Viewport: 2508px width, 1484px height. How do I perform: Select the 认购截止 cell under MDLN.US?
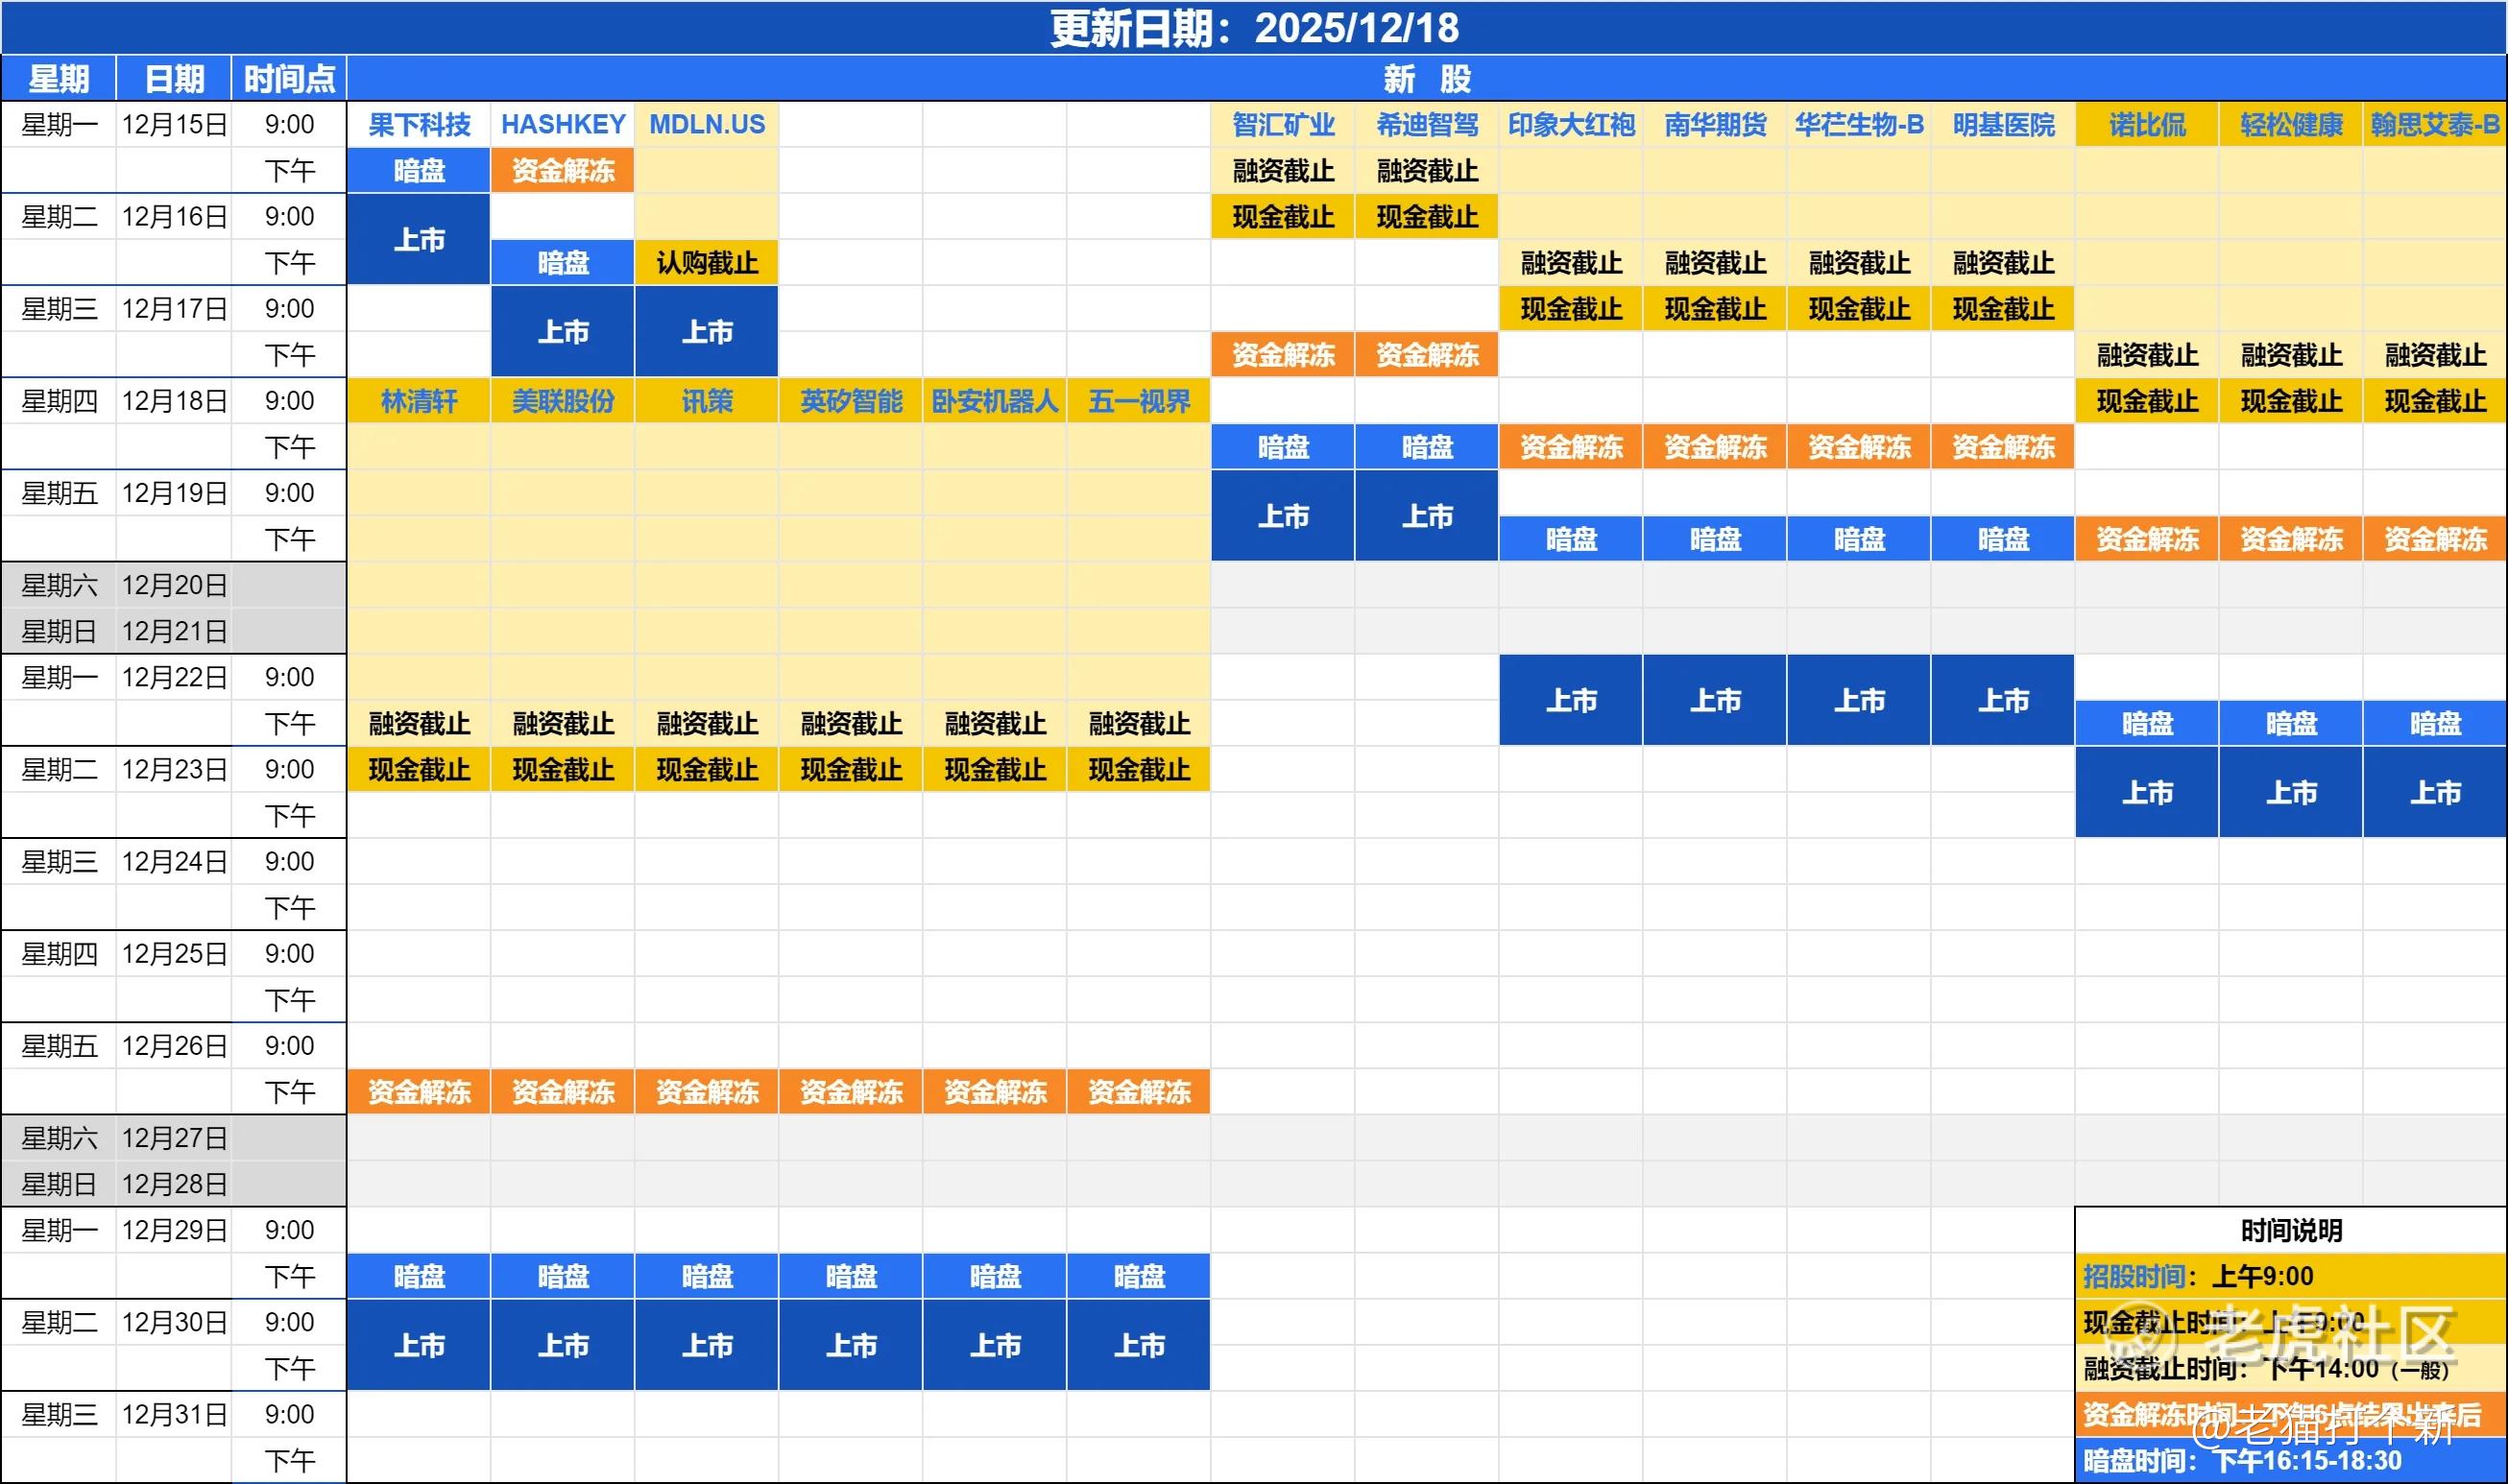(707, 263)
